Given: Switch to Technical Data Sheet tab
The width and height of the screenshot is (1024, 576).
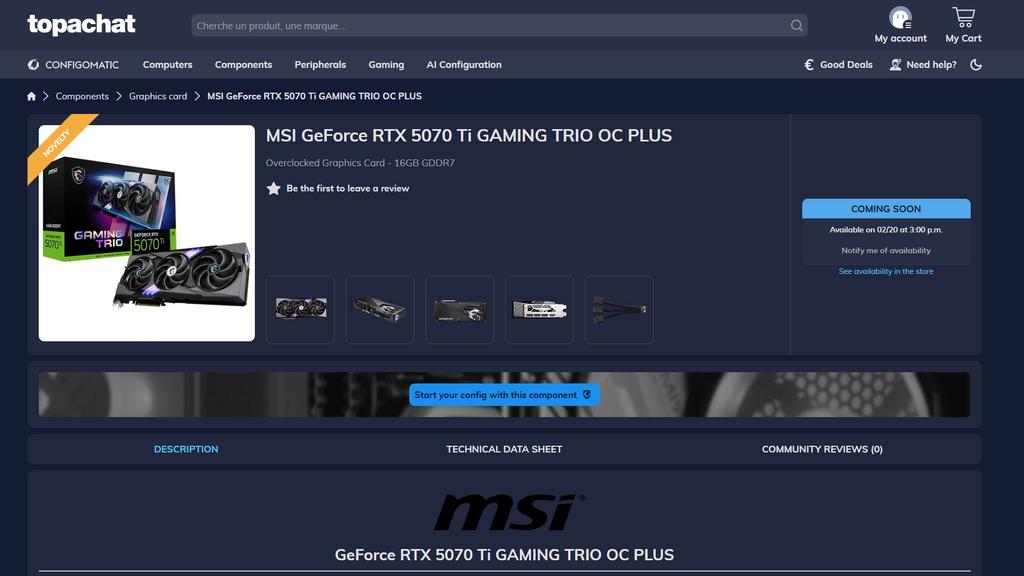Looking at the screenshot, I should (x=504, y=449).
